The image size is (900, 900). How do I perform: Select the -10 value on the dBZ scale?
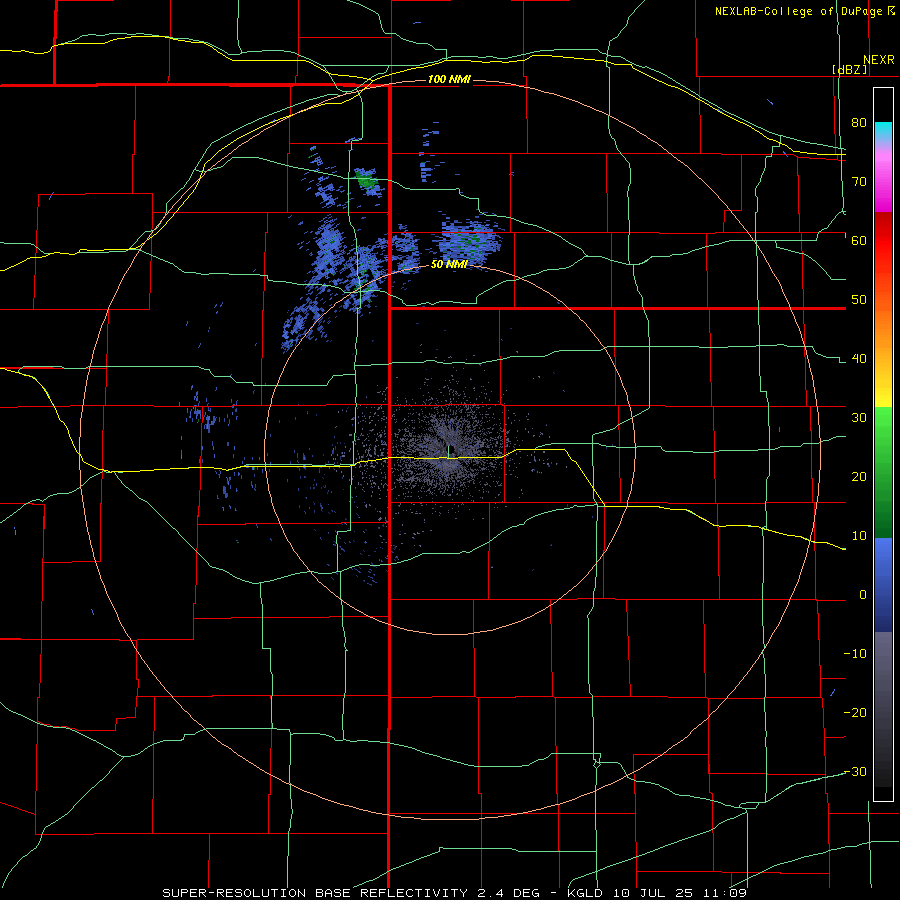(x=855, y=654)
